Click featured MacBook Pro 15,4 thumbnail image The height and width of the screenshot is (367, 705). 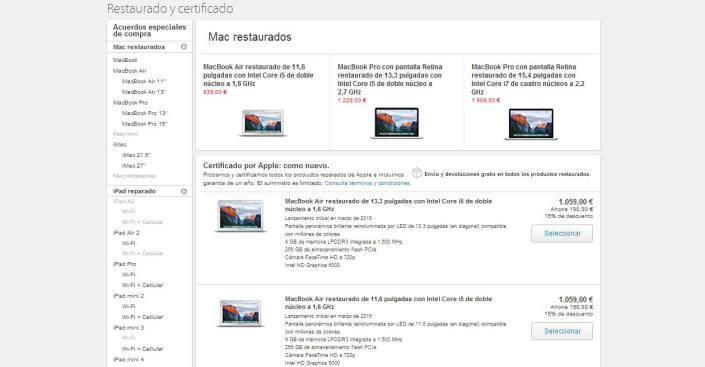coord(531,124)
